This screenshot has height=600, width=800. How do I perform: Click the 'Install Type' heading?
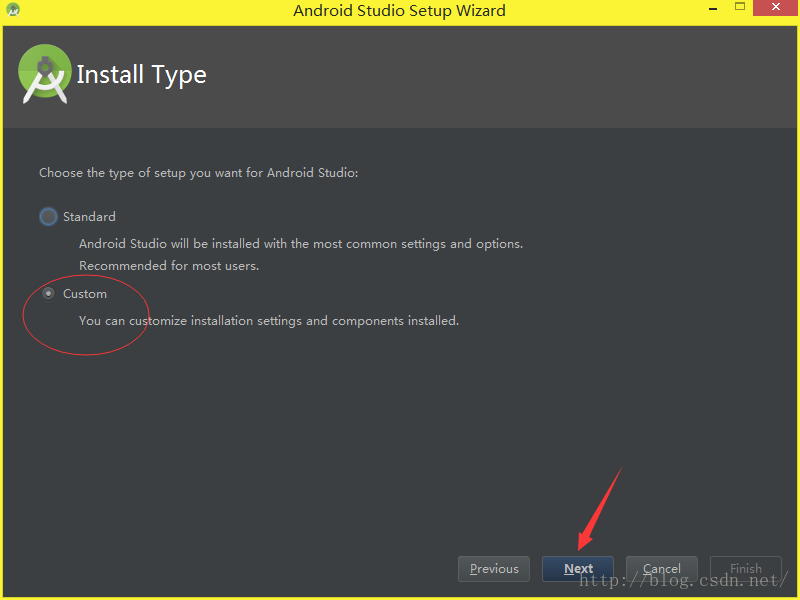(x=141, y=75)
